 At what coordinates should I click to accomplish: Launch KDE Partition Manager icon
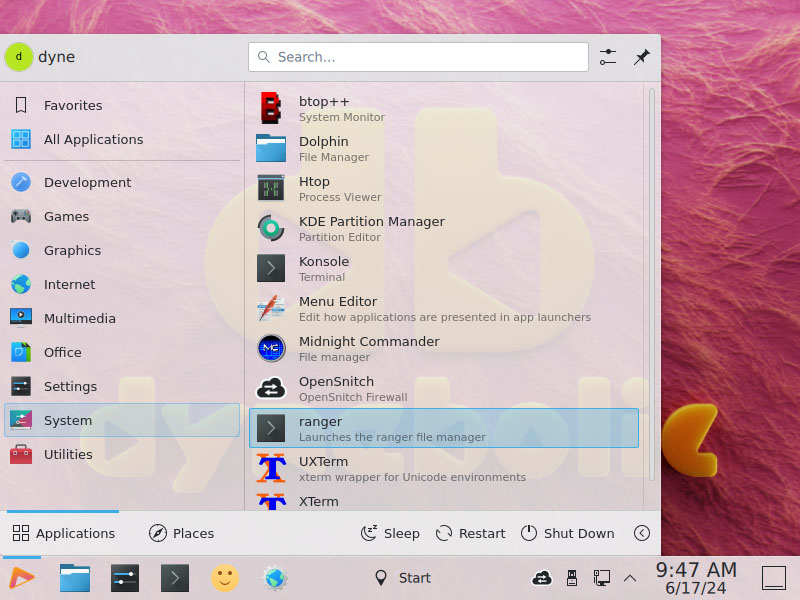pyautogui.click(x=270, y=228)
